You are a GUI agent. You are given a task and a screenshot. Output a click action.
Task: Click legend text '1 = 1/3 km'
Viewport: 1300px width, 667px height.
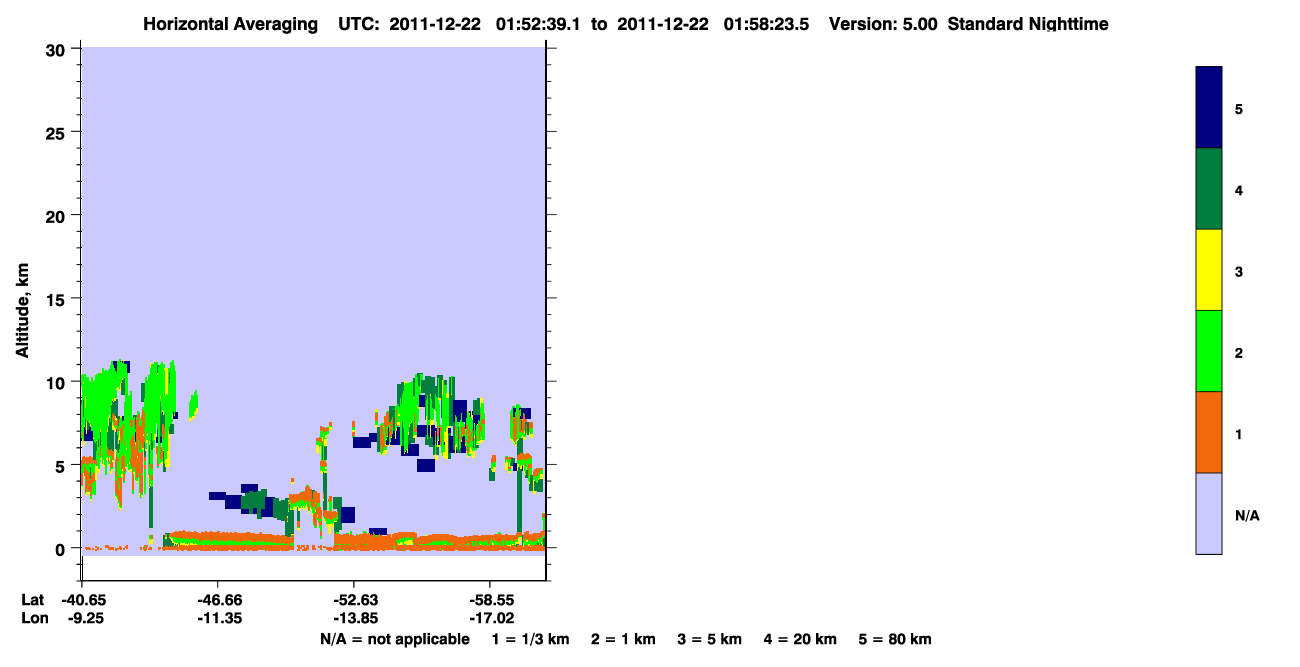tap(531, 639)
